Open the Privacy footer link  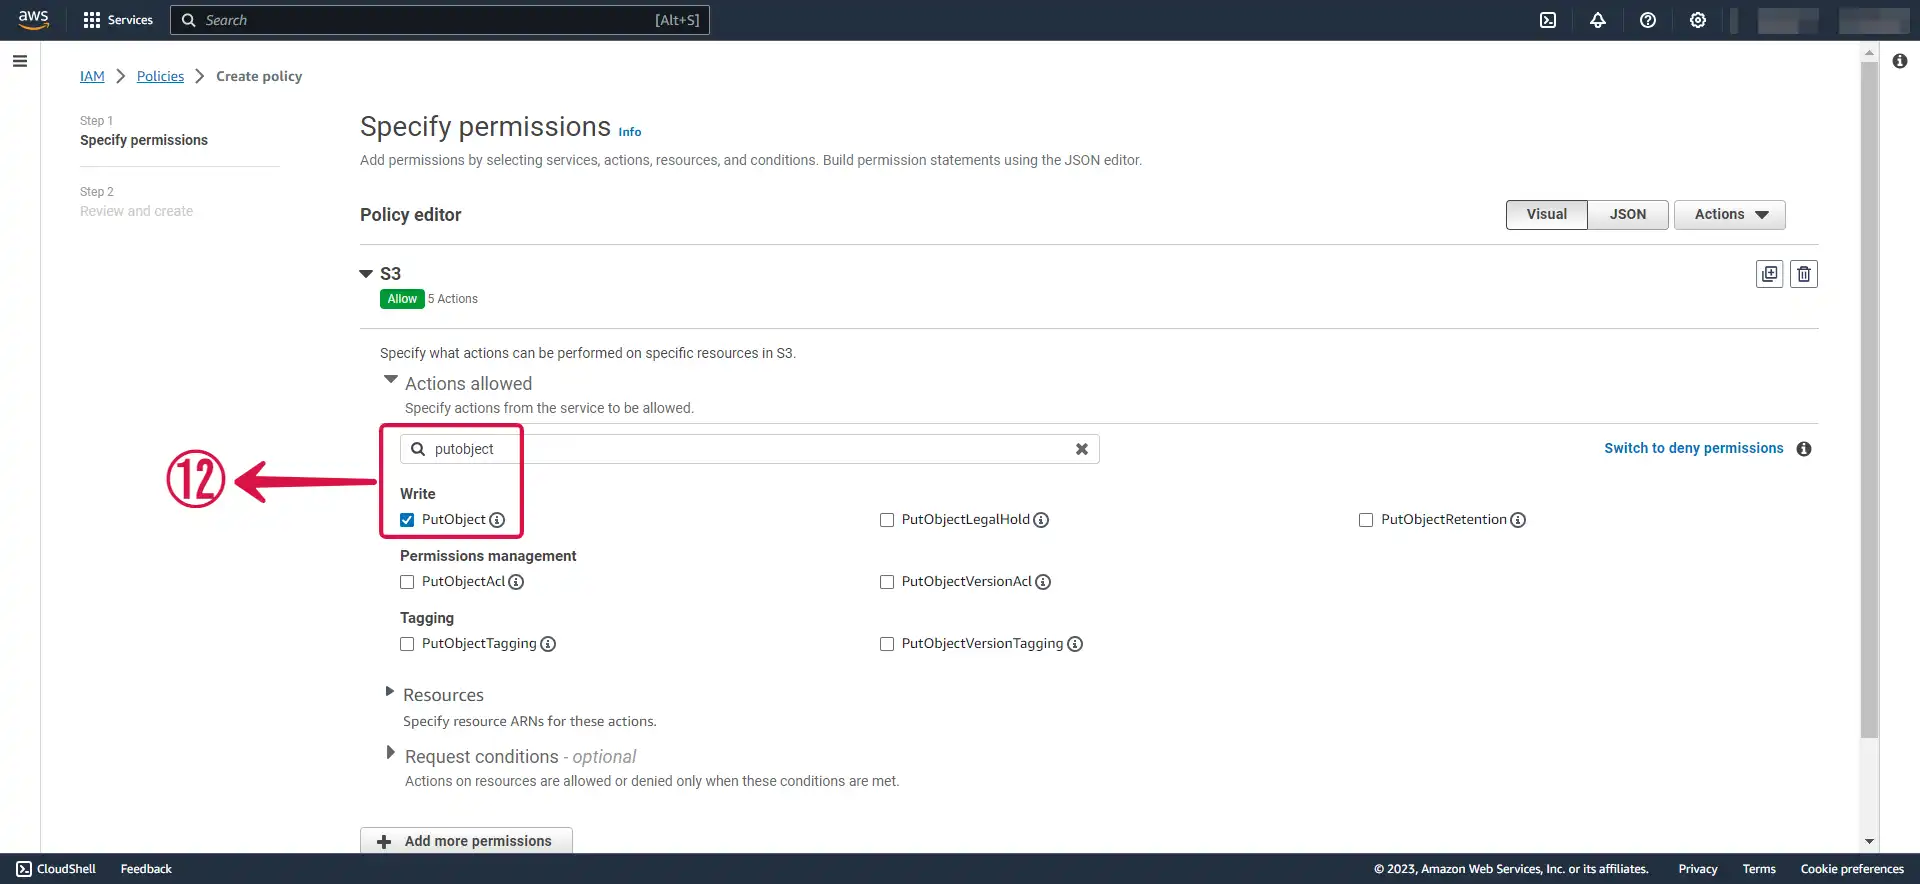click(1698, 869)
